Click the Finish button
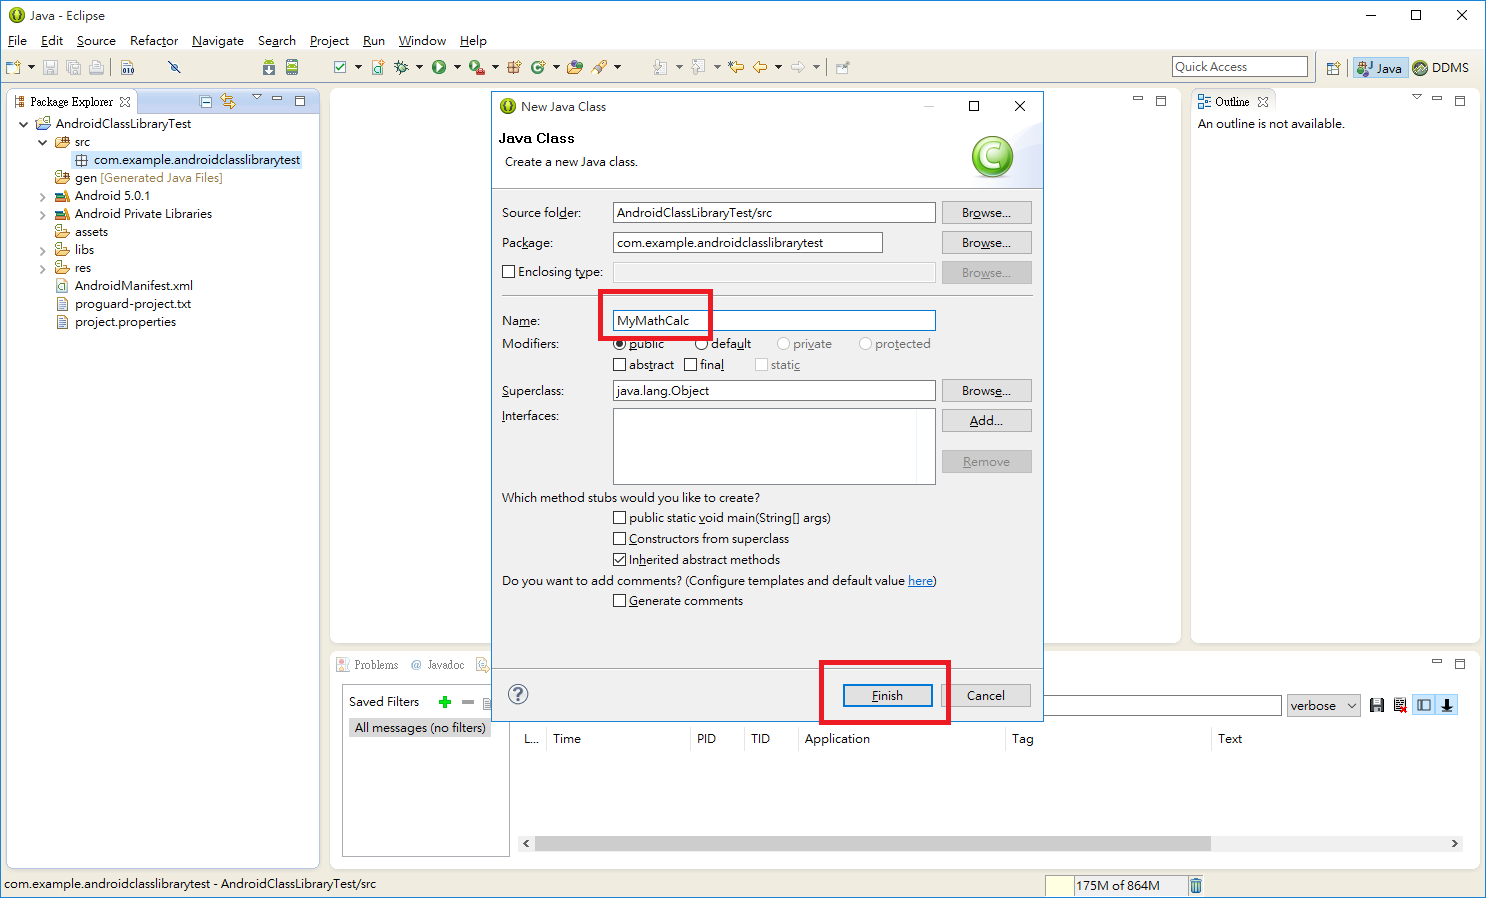Image resolution: width=1486 pixels, height=898 pixels. coord(887,695)
